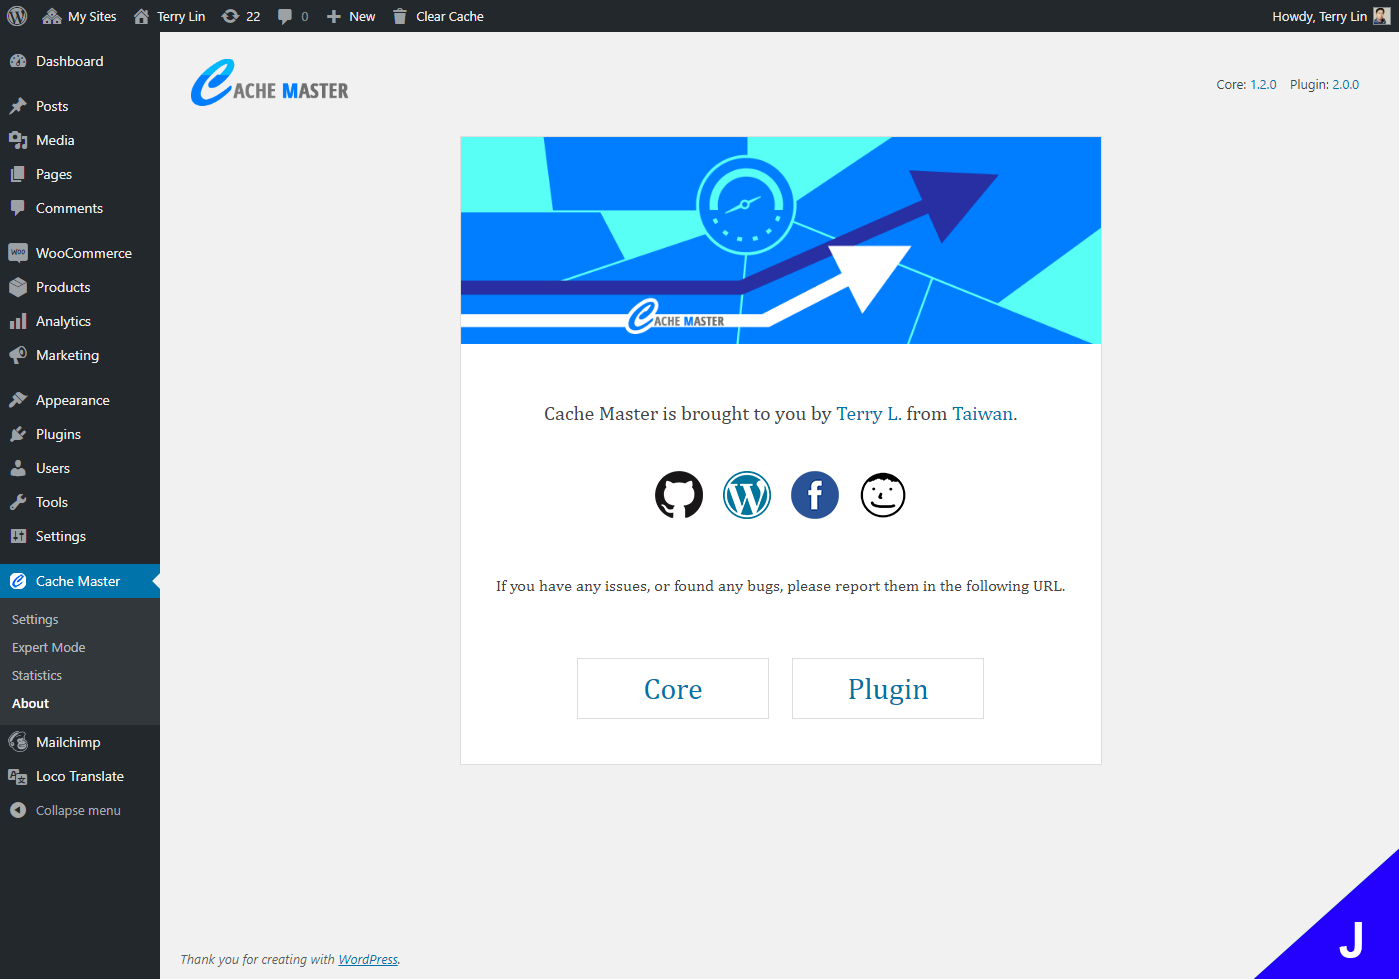Open the GitHub profile icon
Viewport: 1399px width, 979px height.
point(679,495)
